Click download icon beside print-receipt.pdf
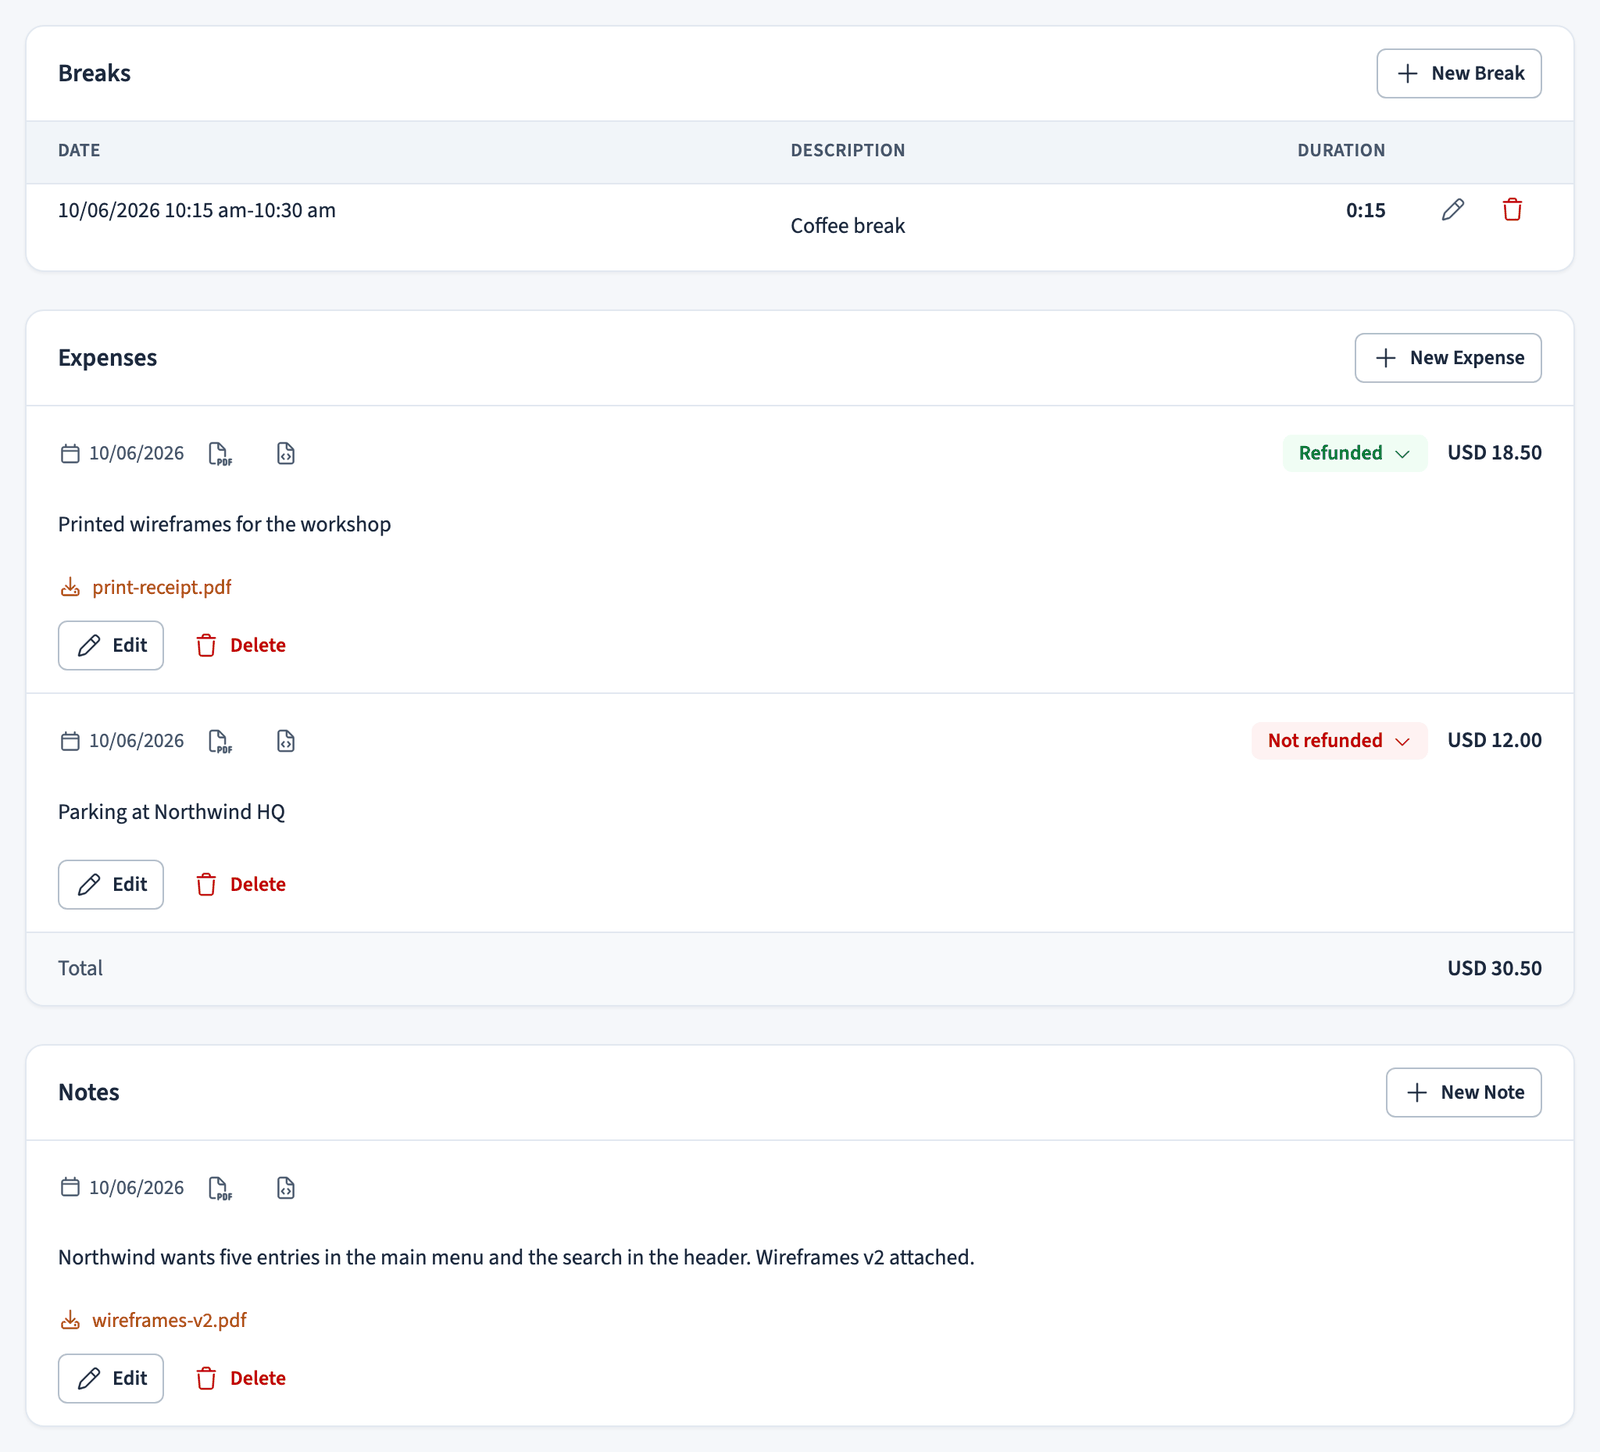 [70, 588]
